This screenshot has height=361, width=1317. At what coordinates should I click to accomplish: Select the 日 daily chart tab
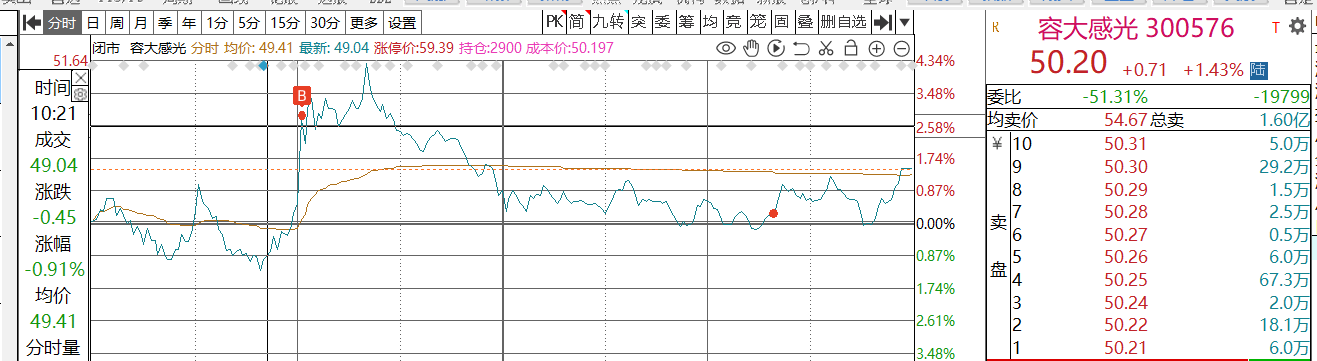[93, 22]
